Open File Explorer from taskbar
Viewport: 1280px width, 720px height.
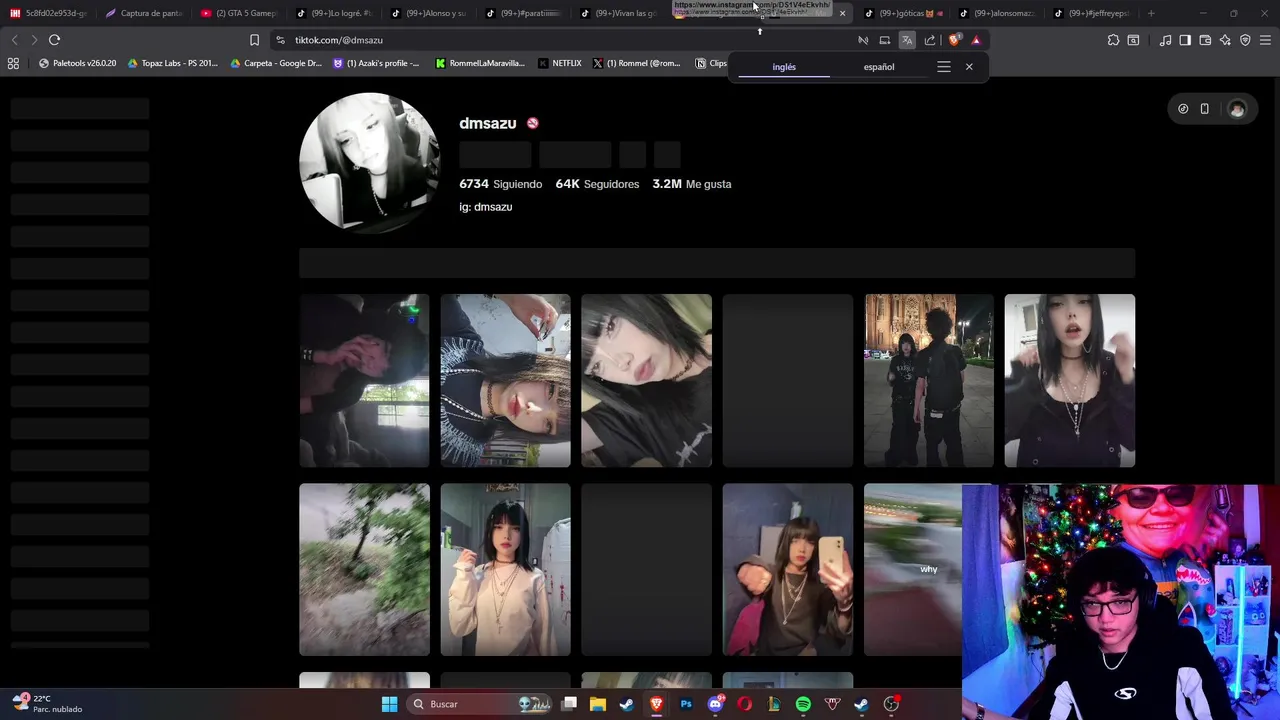tap(598, 704)
